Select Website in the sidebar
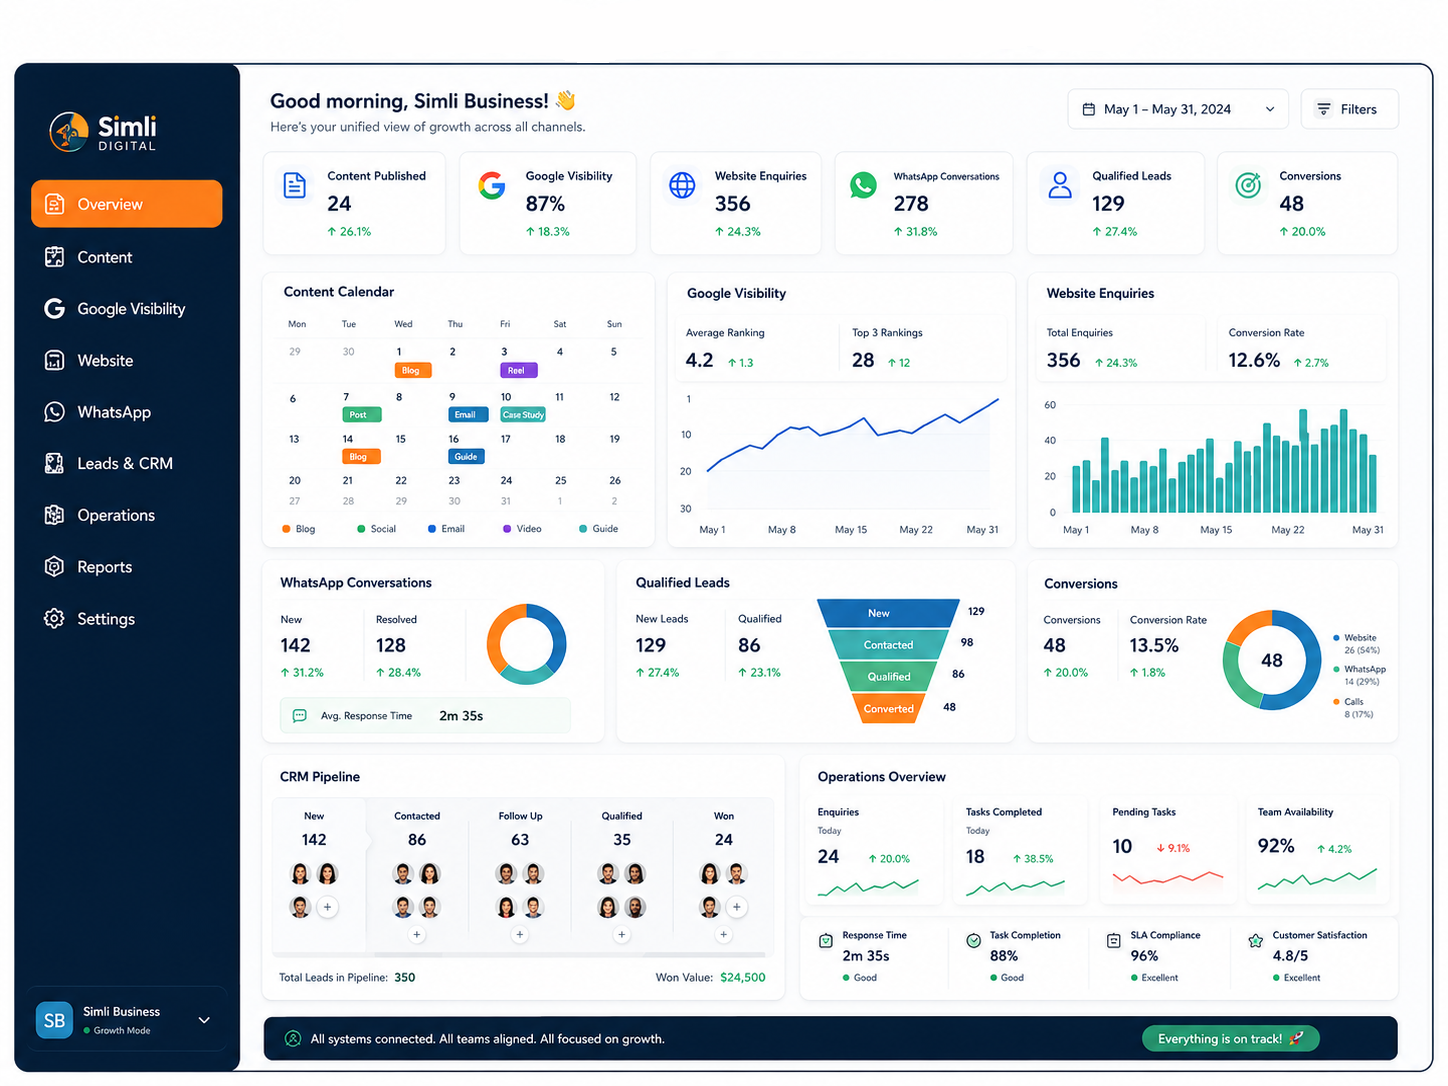 tap(126, 361)
